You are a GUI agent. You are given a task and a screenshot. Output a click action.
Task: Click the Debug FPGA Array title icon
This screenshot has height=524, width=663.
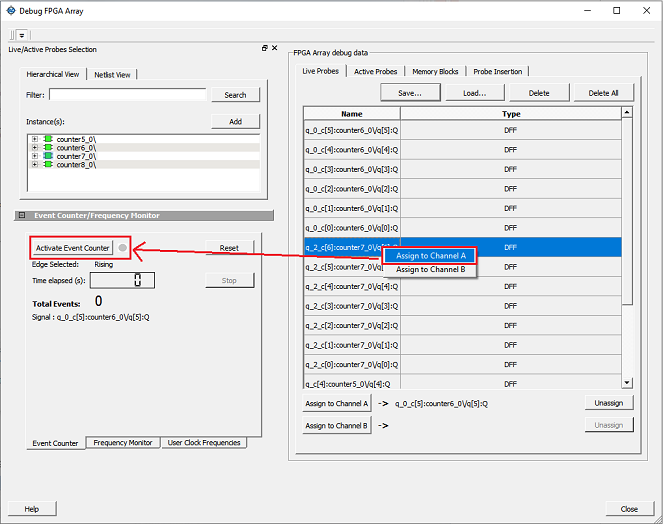point(11,10)
